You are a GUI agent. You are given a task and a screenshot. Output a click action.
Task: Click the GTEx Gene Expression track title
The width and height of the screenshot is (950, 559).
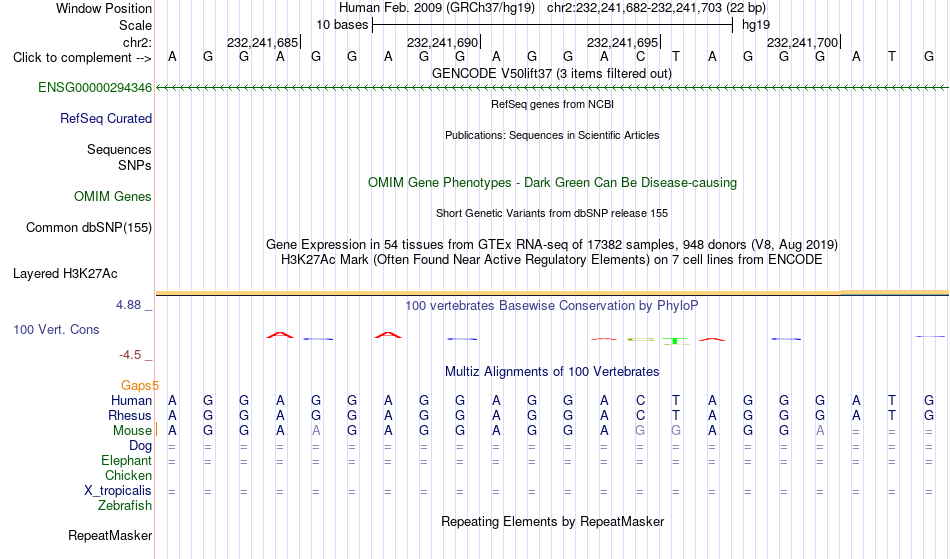(x=552, y=245)
